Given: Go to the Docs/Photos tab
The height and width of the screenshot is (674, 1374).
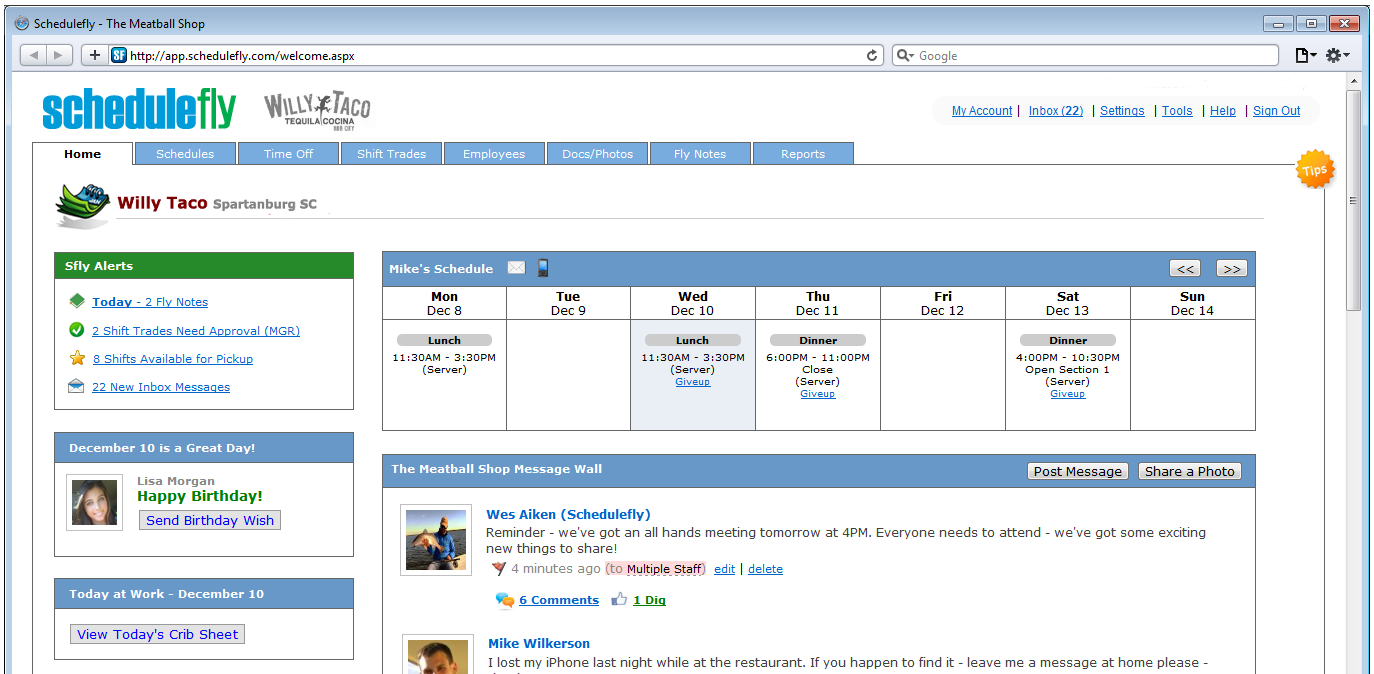Looking at the screenshot, I should (598, 154).
